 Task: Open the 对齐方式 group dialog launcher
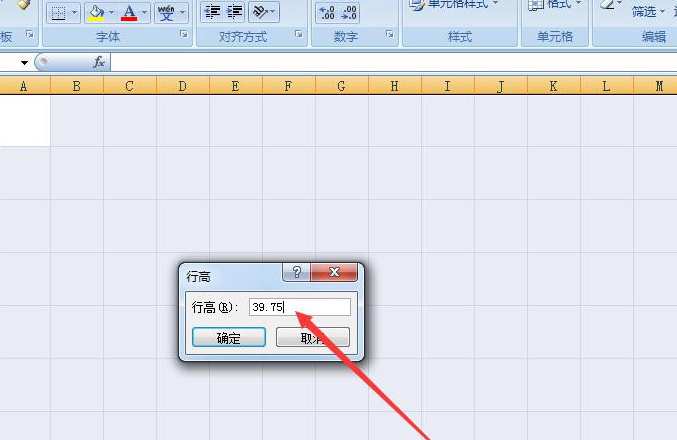coord(299,34)
